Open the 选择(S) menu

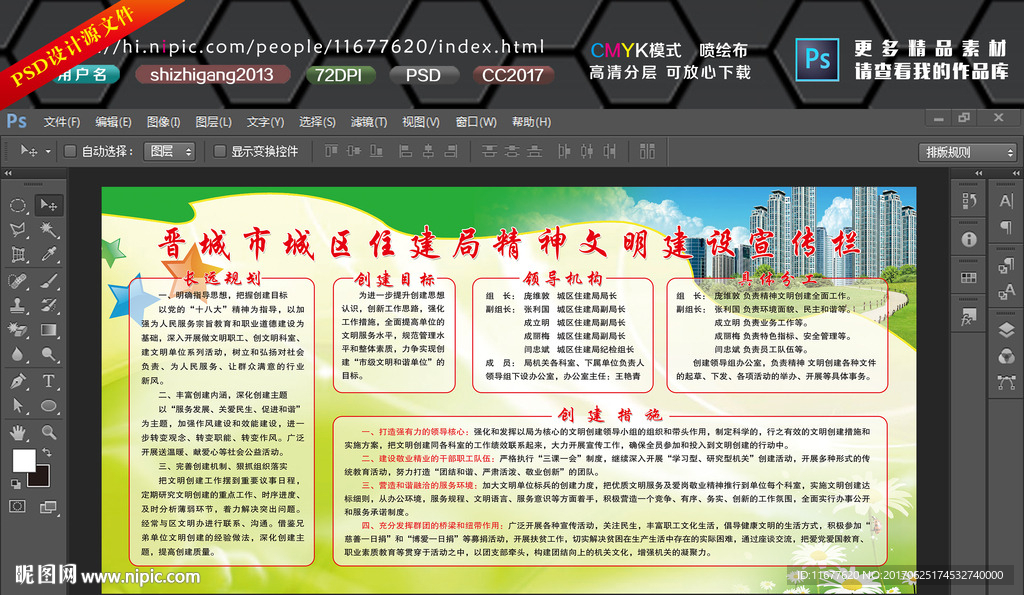(317, 122)
